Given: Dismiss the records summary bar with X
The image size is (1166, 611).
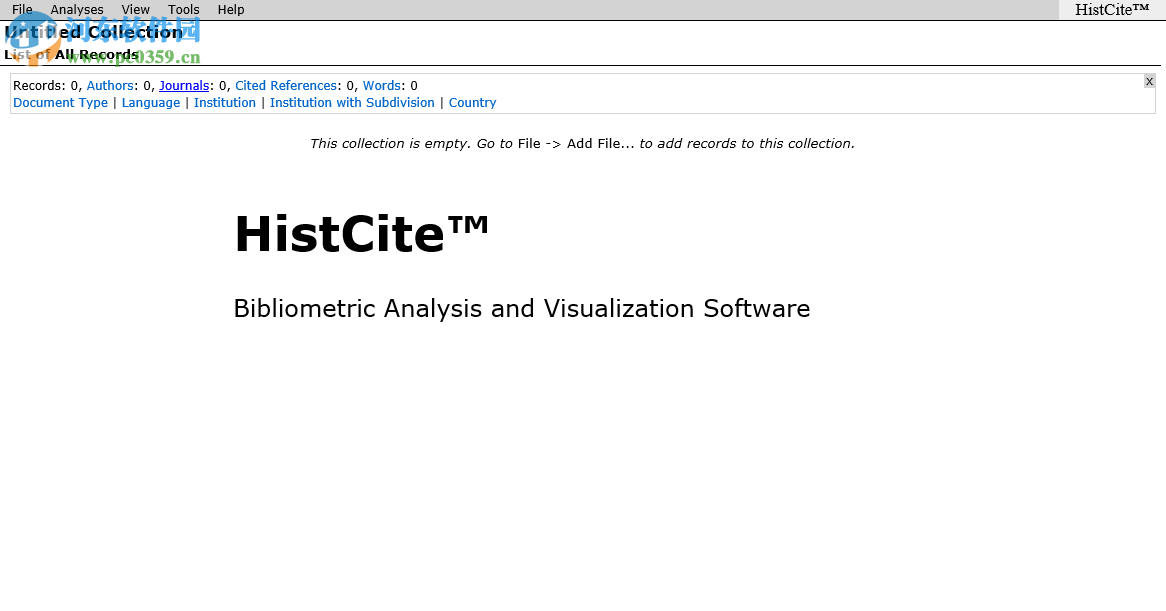Looking at the screenshot, I should (x=1149, y=81).
